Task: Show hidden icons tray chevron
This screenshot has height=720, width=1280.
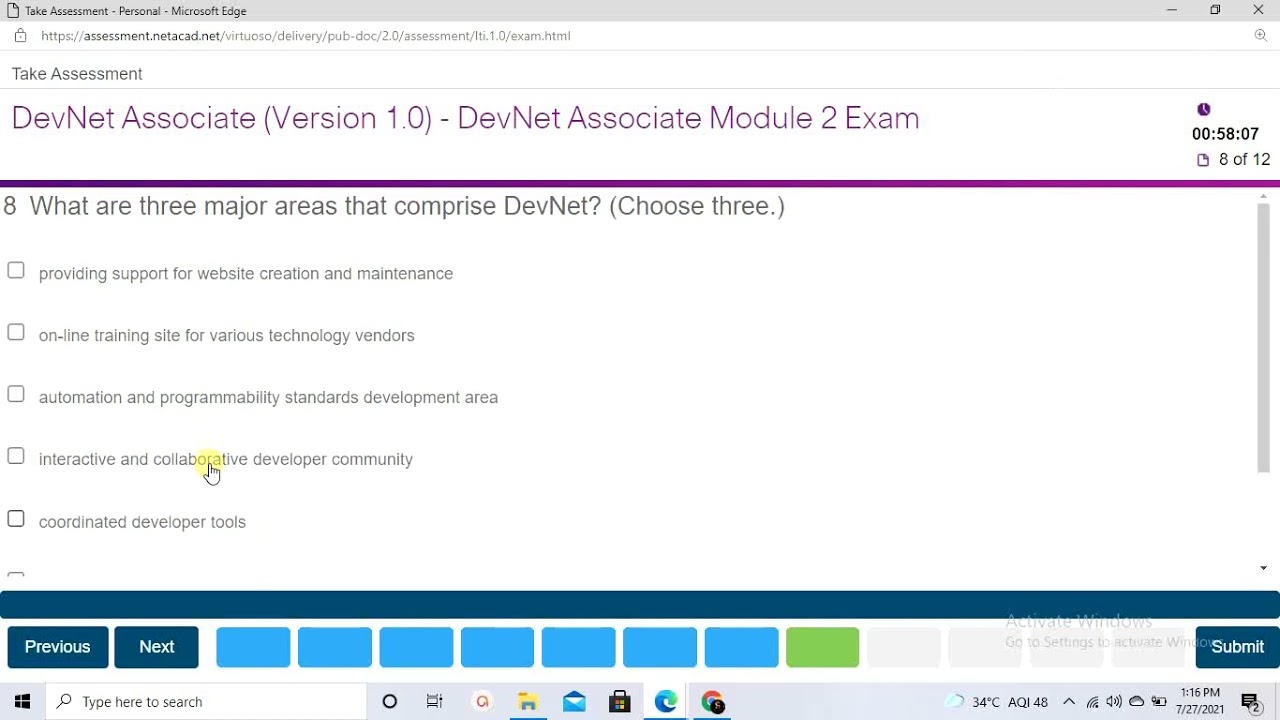Action: [x=1068, y=702]
